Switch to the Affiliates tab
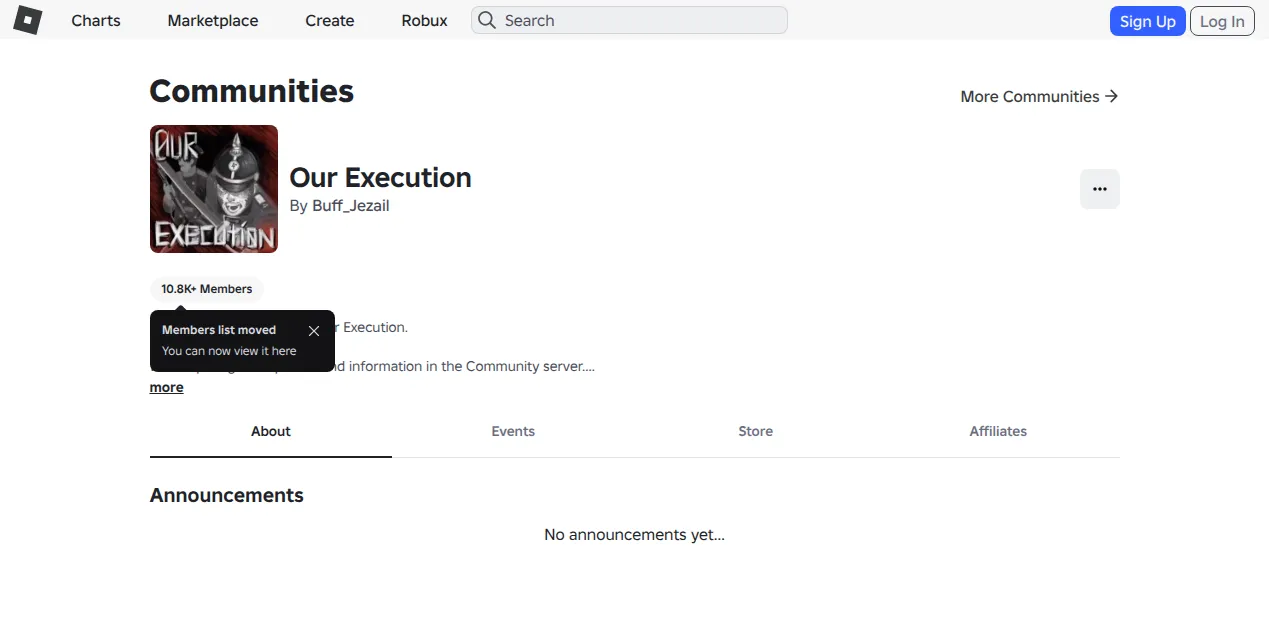This screenshot has height=618, width=1269. coord(998,432)
